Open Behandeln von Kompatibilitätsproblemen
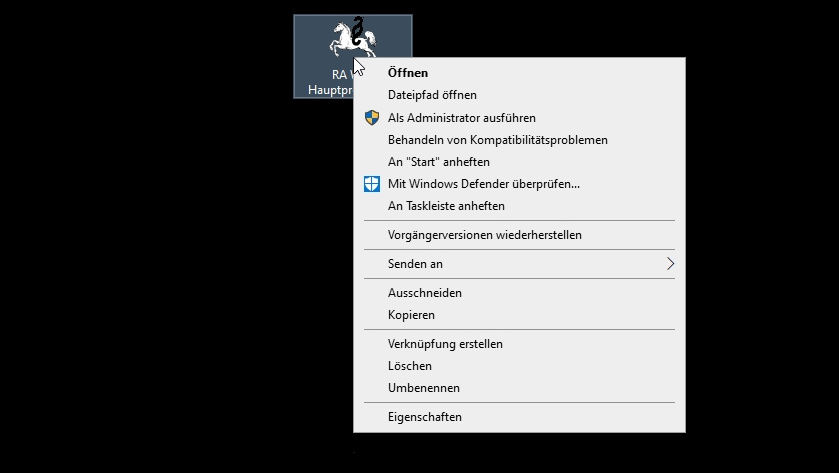 point(497,140)
